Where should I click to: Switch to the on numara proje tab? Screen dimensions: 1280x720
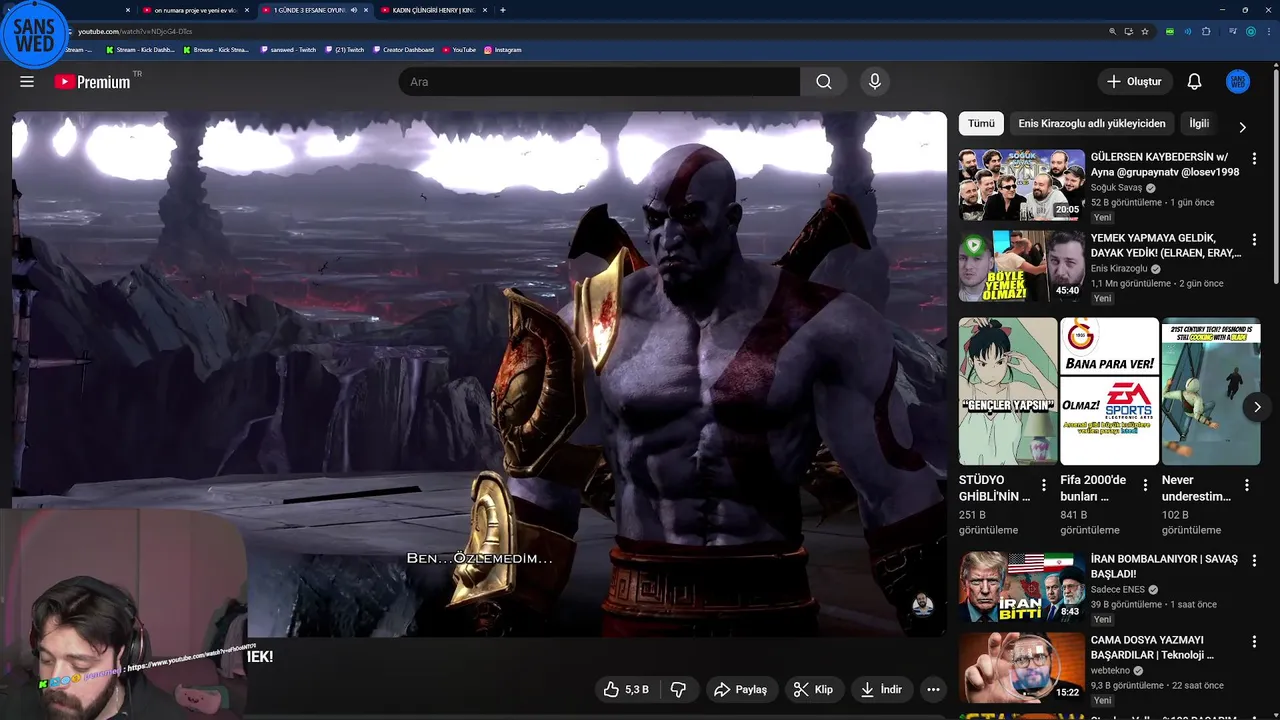tap(195, 10)
